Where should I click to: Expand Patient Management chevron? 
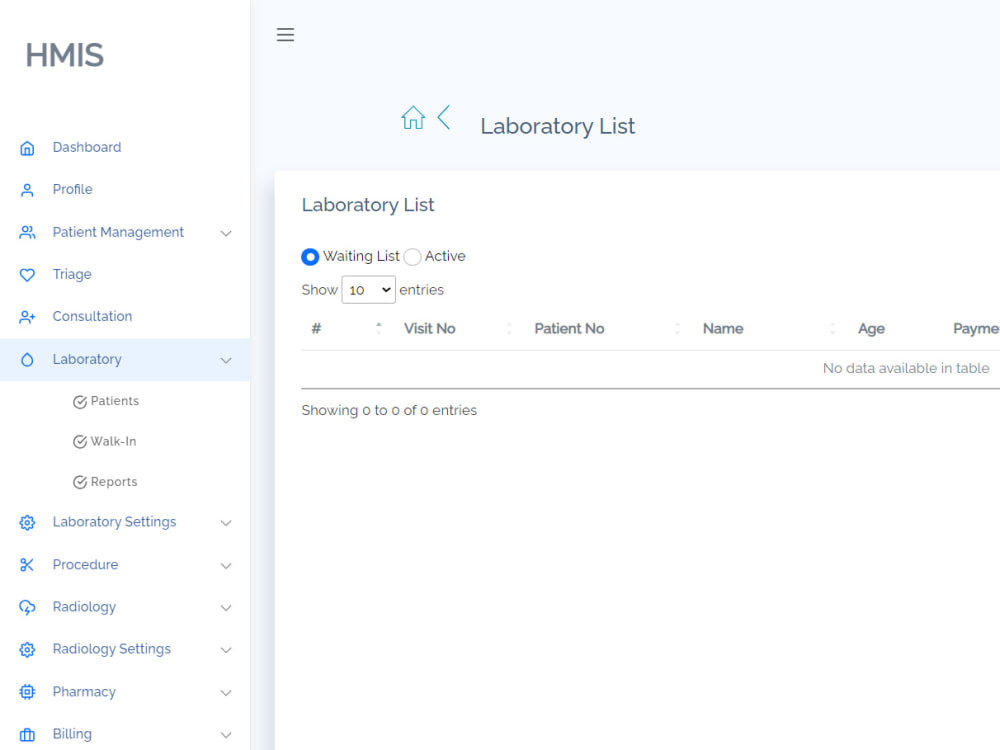(x=226, y=233)
